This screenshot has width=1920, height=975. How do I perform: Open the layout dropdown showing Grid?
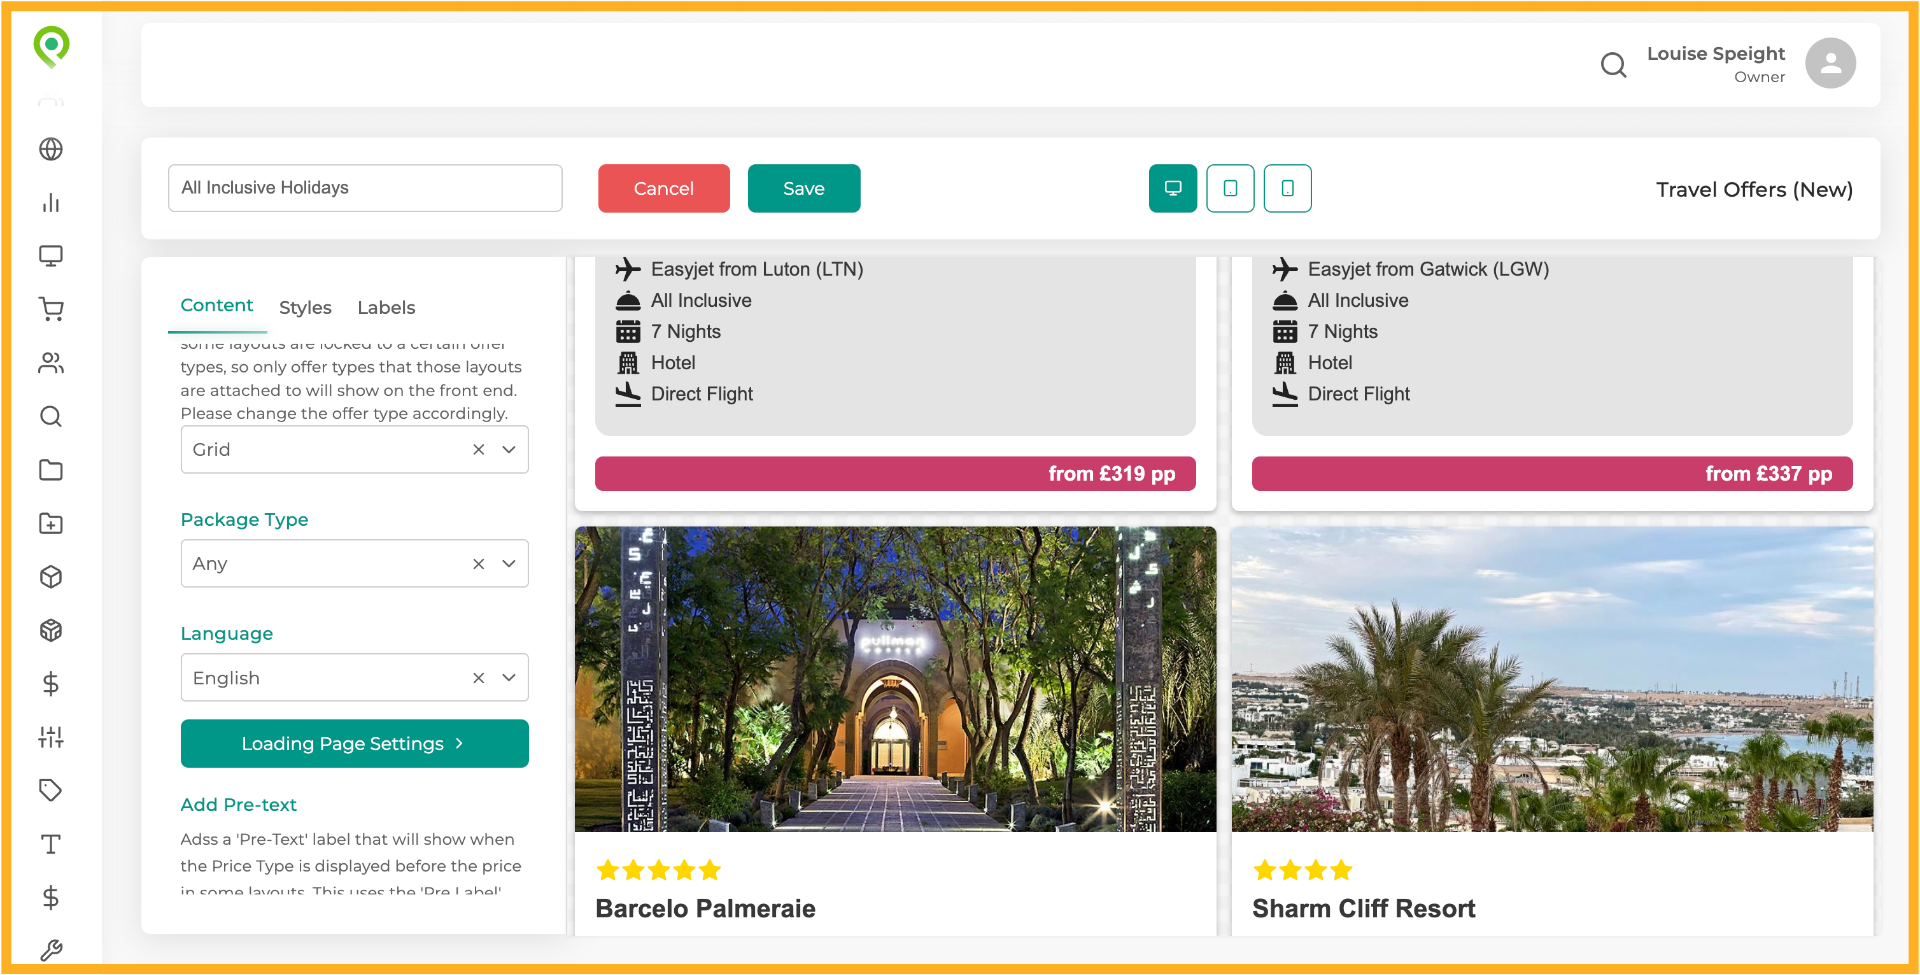click(x=354, y=449)
